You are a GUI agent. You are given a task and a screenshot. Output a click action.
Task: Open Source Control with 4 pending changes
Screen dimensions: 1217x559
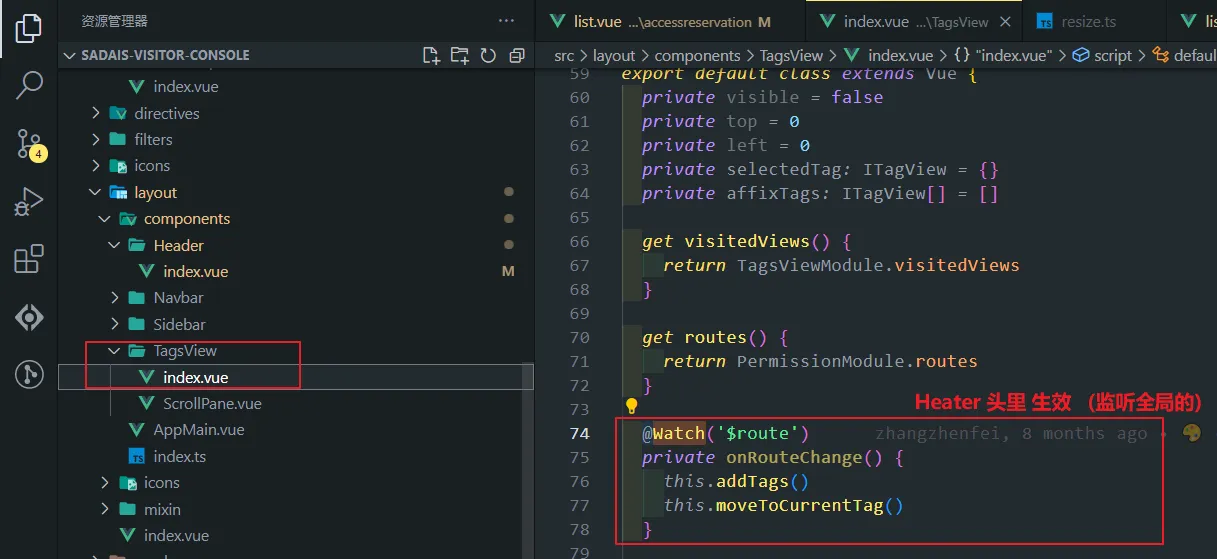coord(29,144)
